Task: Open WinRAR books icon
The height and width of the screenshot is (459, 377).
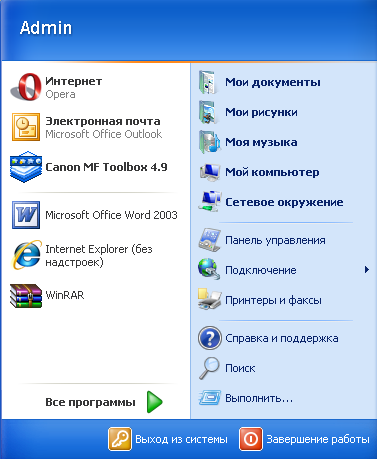Action: tap(26, 295)
